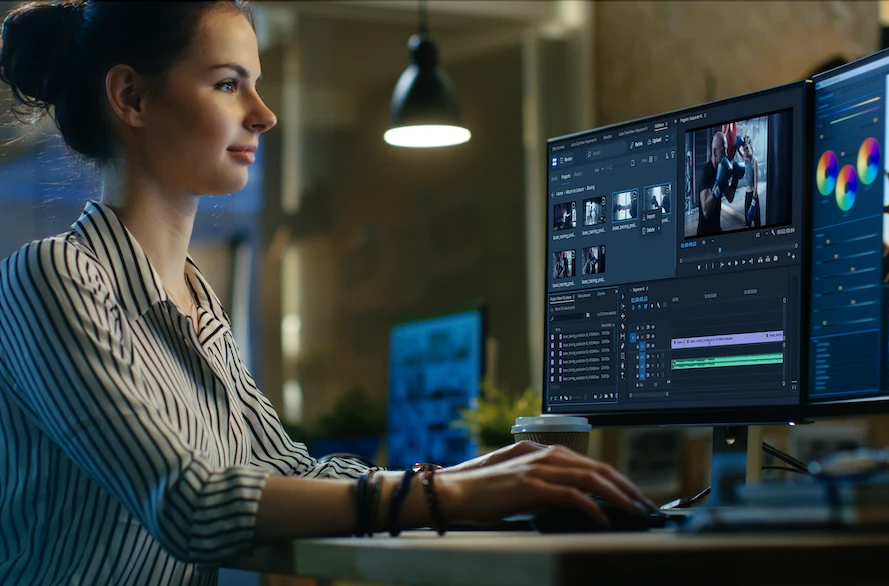Select the Type tool in timeline toolbar
889x586 pixels.
(622, 376)
